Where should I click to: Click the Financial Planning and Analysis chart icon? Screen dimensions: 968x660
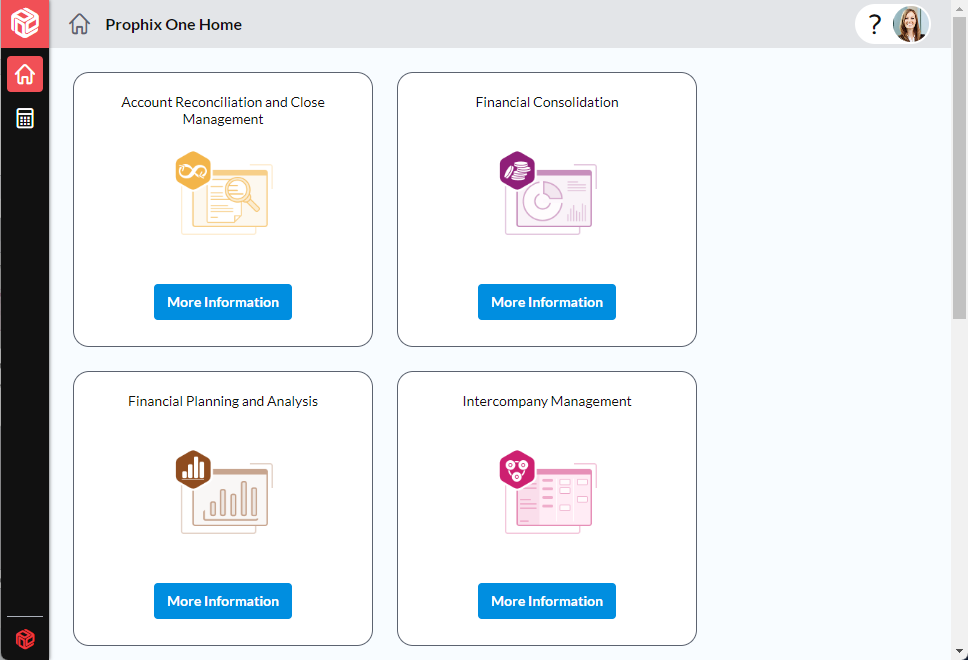223,492
